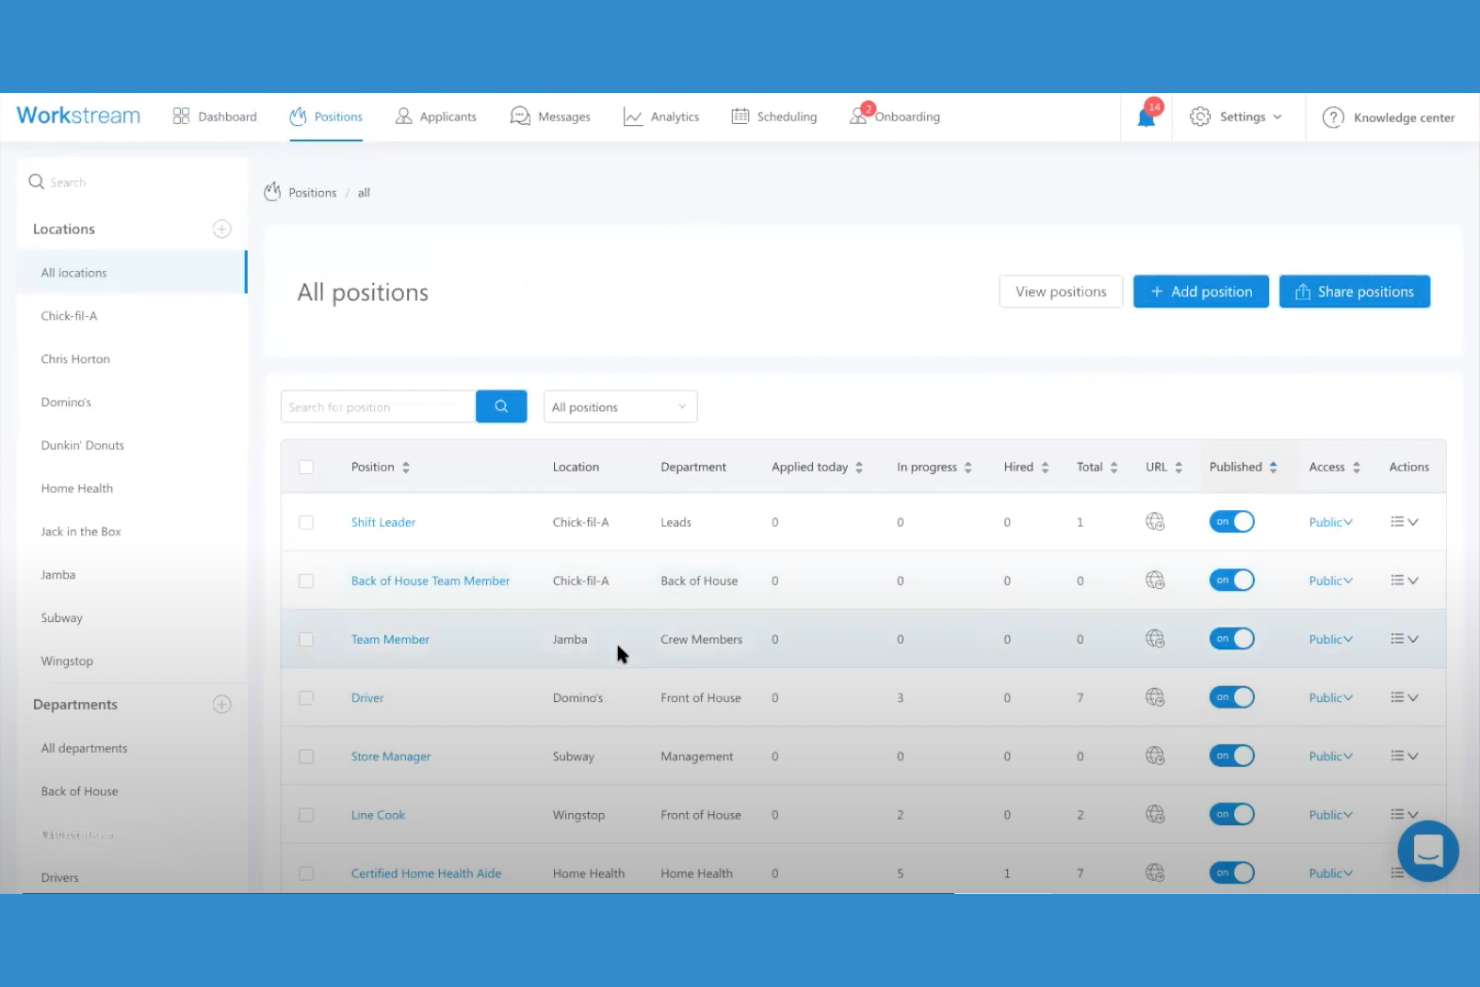The width and height of the screenshot is (1480, 987).
Task: Open the All positions filter dropdown
Action: click(x=620, y=407)
